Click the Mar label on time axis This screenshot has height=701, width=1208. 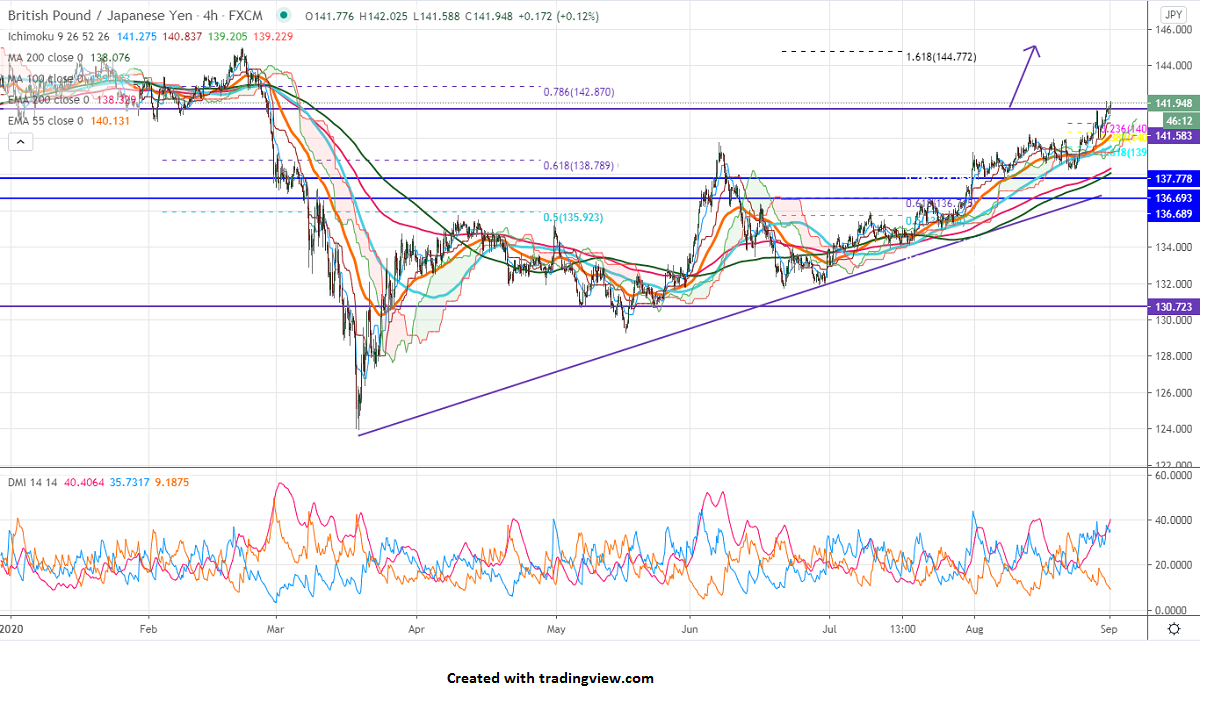click(x=276, y=630)
